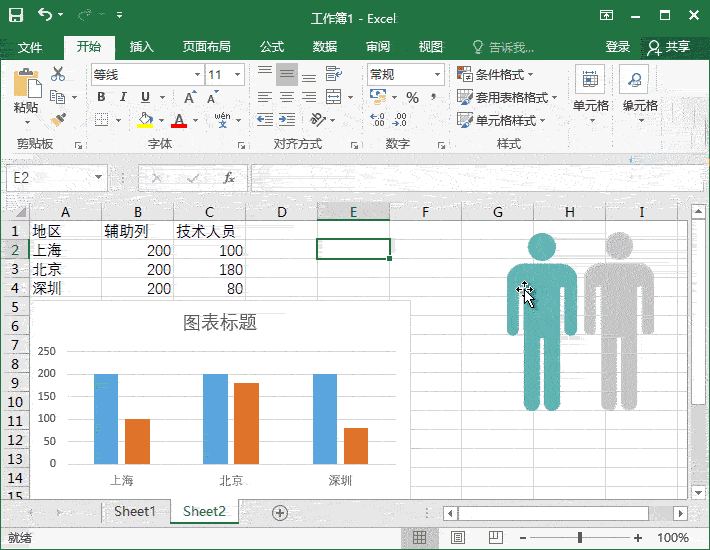
Task: Click the Paste clipboard icon
Action: [26, 84]
